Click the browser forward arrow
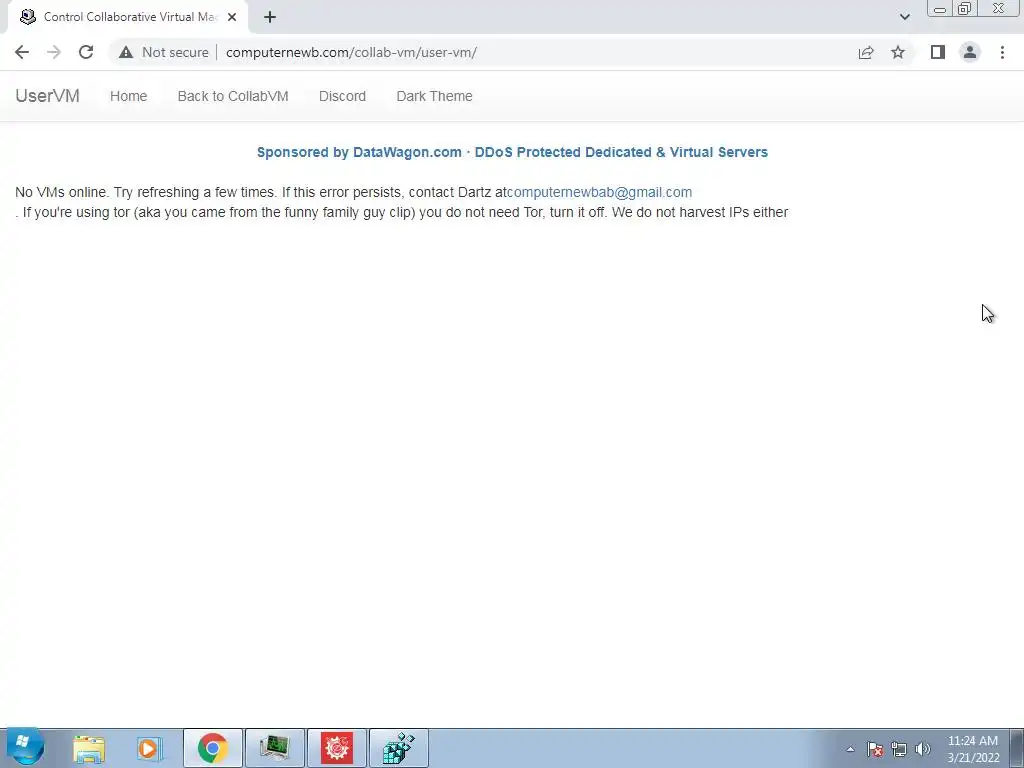Viewport: 1024px width, 768px height. (x=54, y=52)
